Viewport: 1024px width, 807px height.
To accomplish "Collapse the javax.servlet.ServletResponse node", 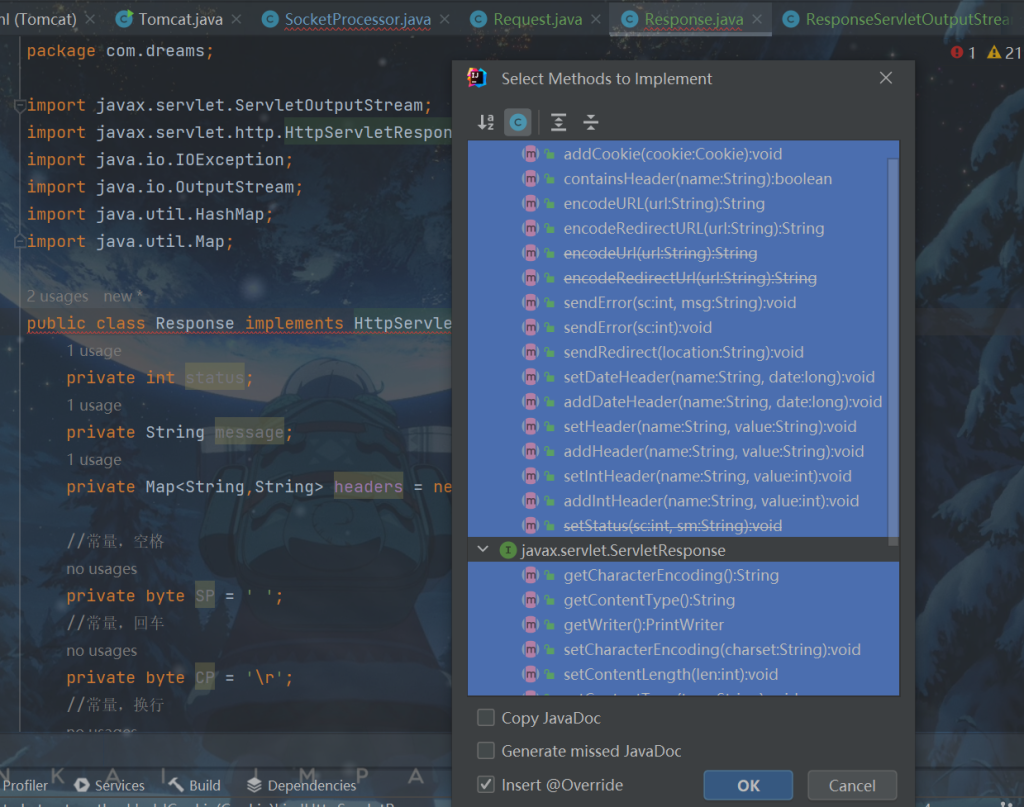I will click(x=483, y=550).
